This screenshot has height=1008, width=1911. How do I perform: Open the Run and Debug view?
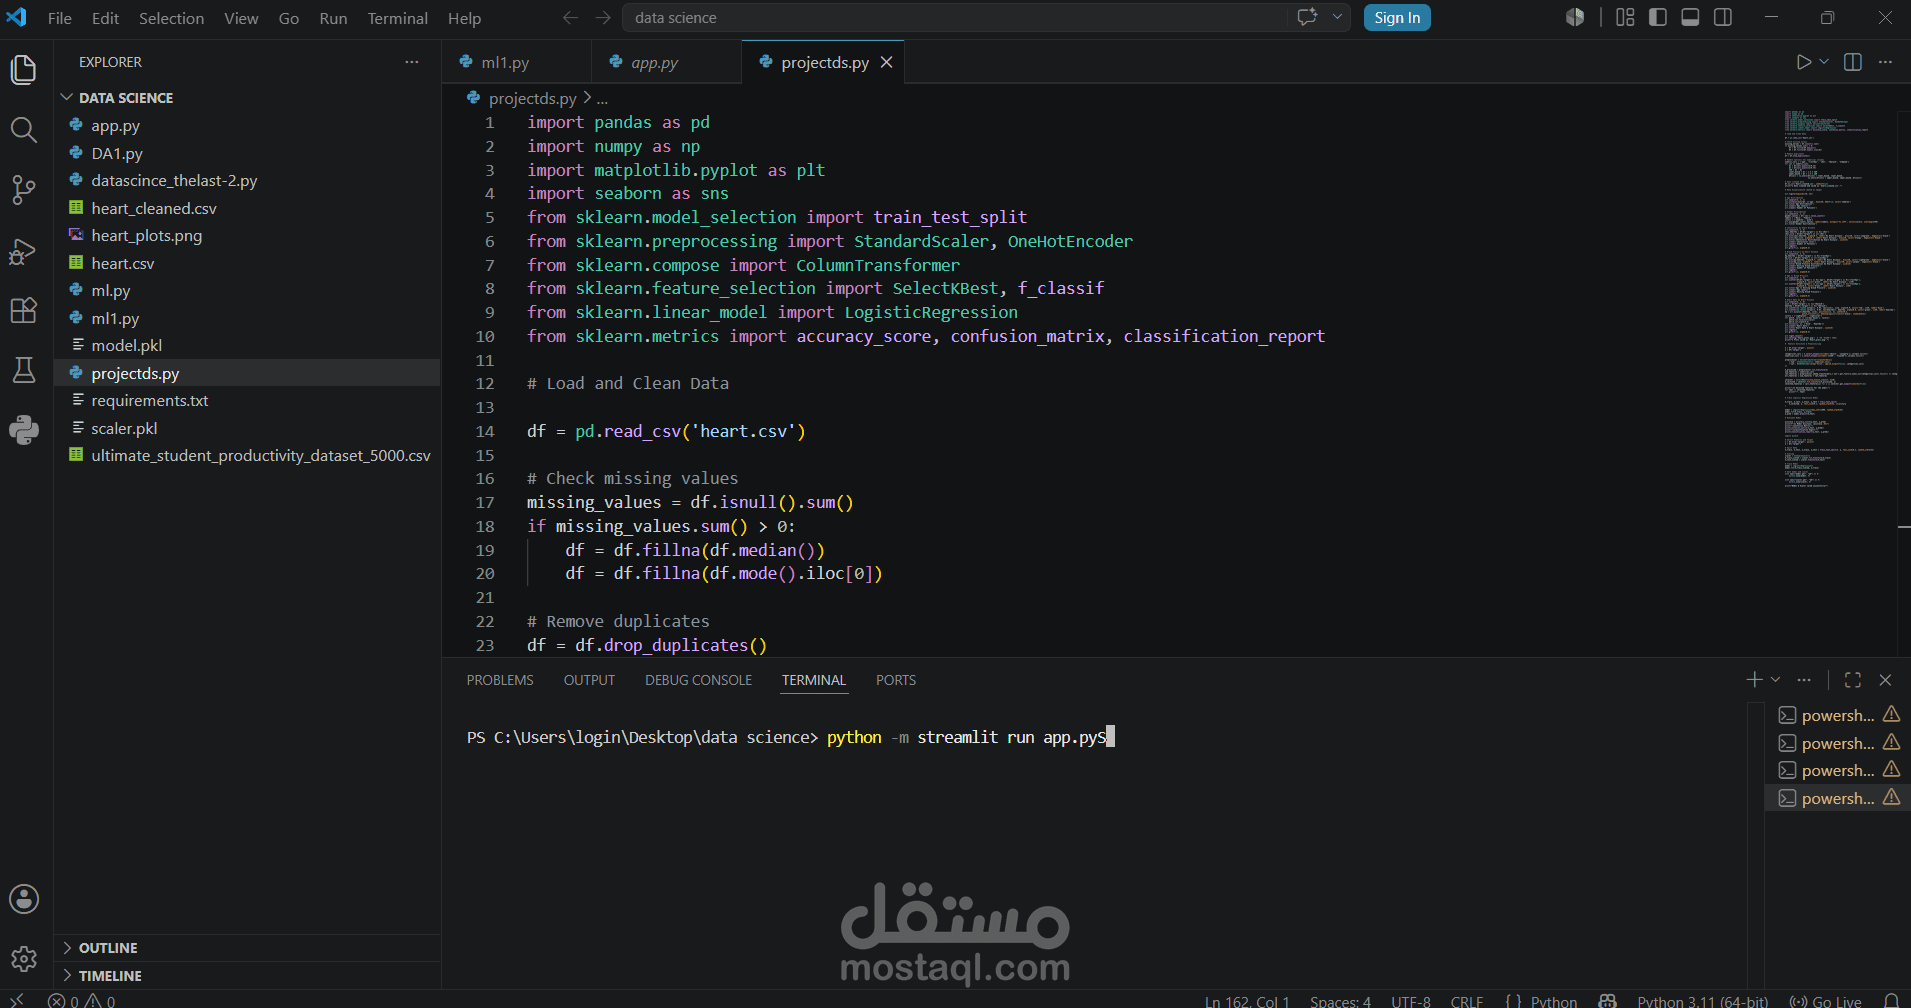click(x=24, y=251)
